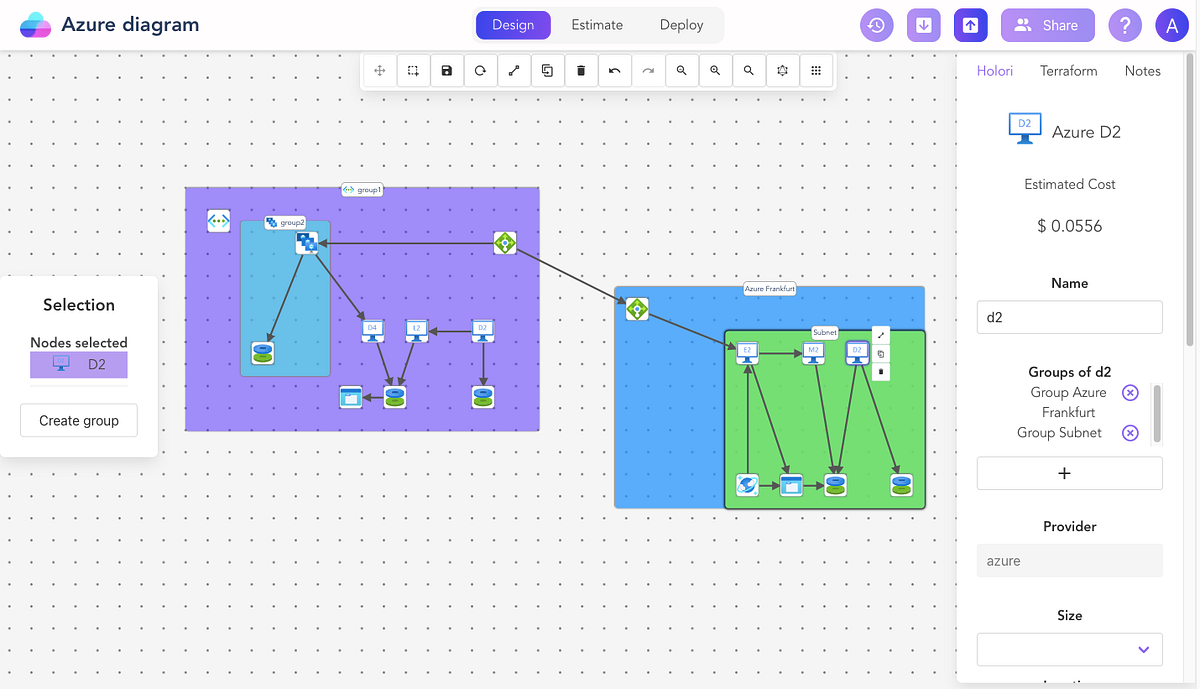Viewport: 1200px width, 689px height.
Task: Open the Size dropdown
Action: [1069, 649]
